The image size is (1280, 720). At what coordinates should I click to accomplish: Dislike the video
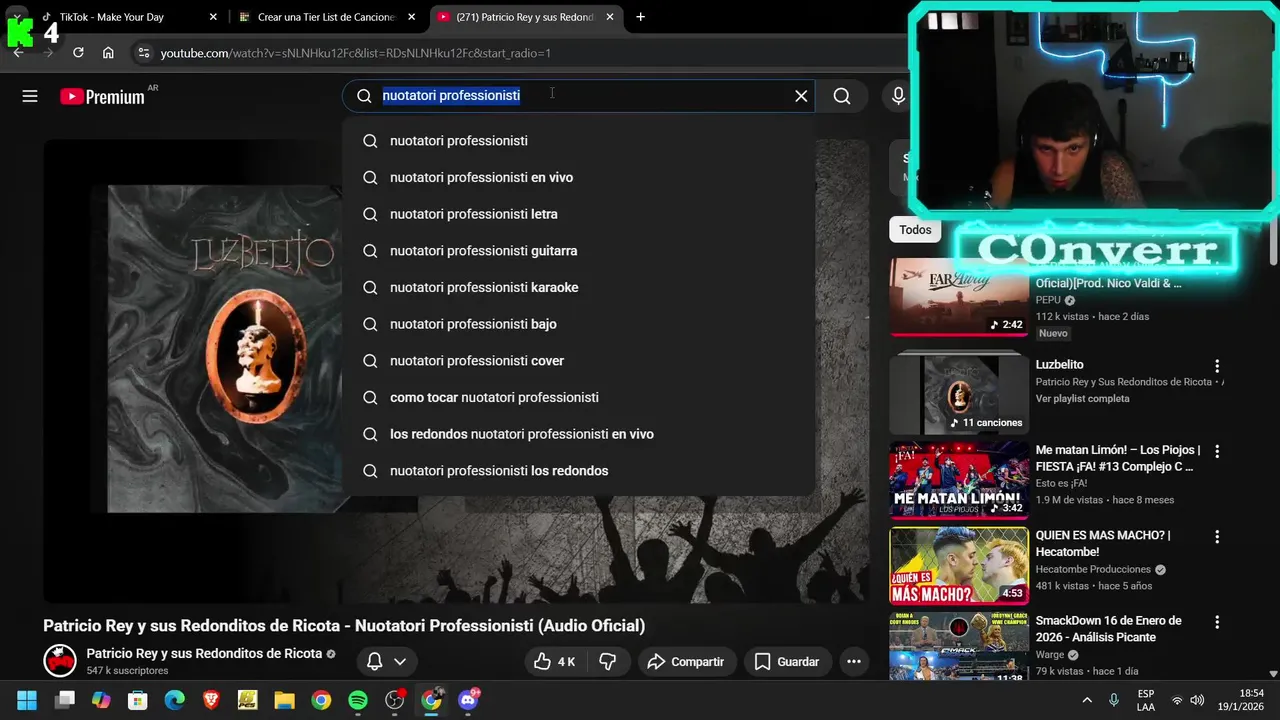[607, 662]
